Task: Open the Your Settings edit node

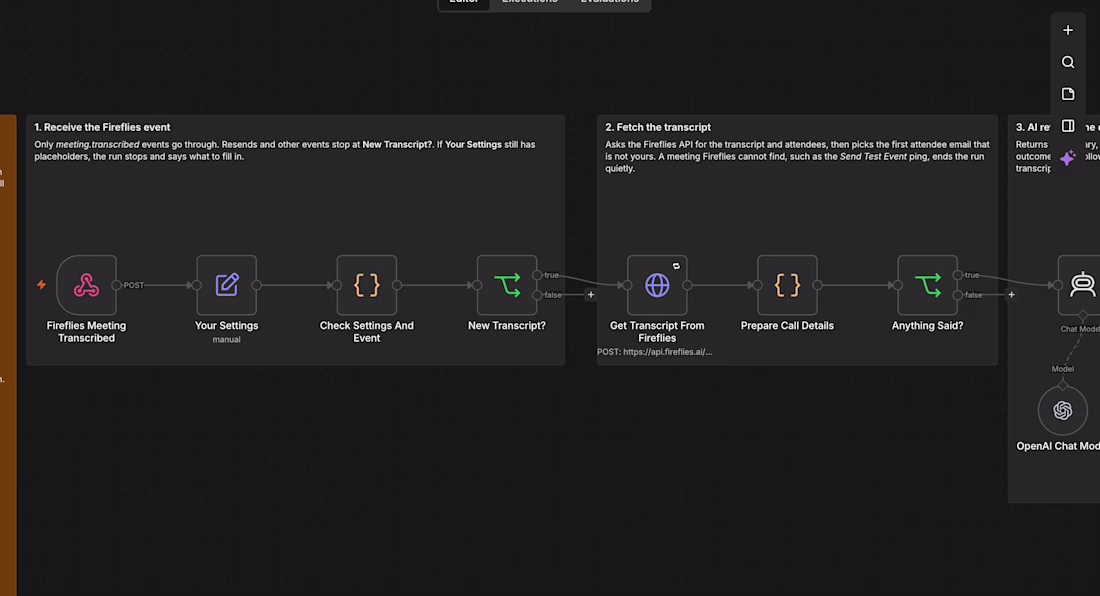Action: [x=227, y=285]
